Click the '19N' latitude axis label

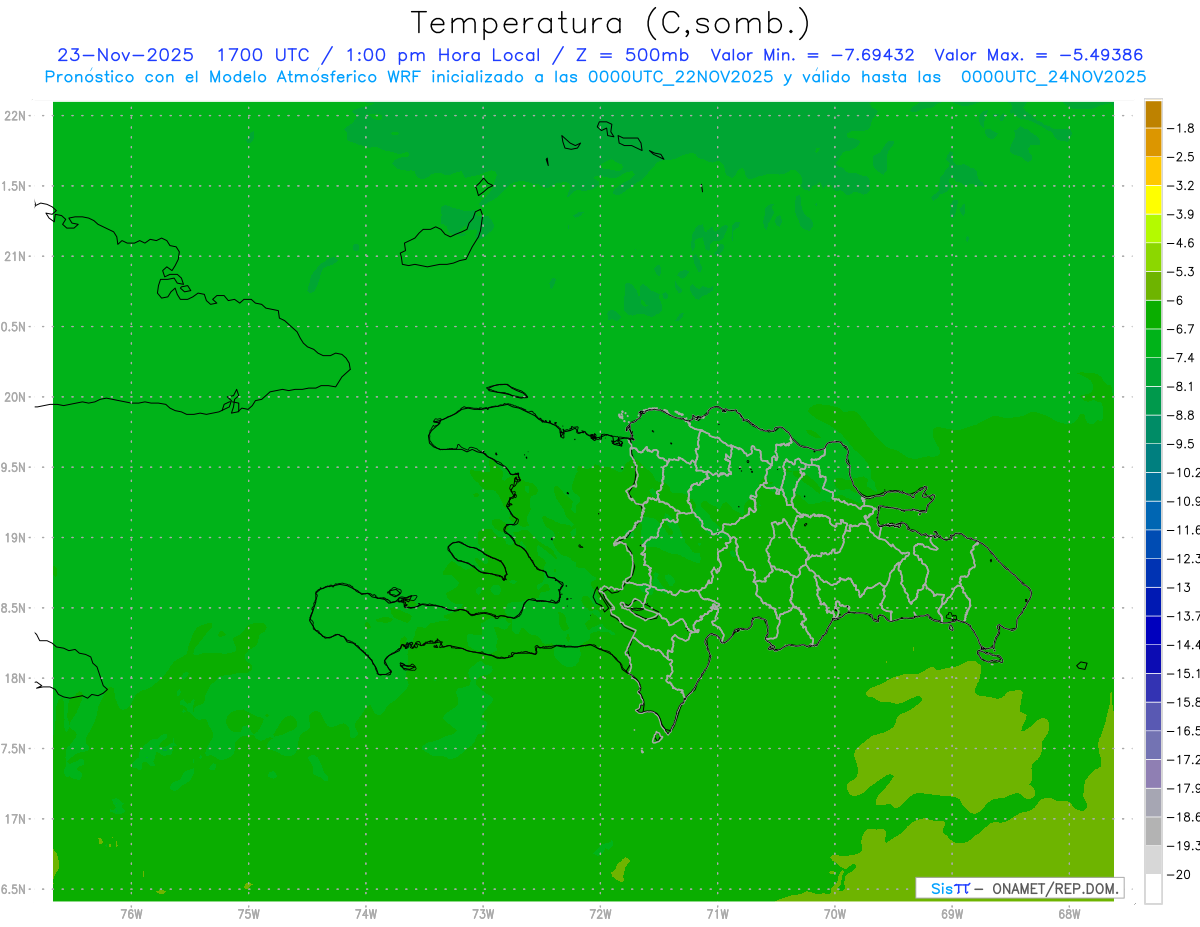click(16, 538)
